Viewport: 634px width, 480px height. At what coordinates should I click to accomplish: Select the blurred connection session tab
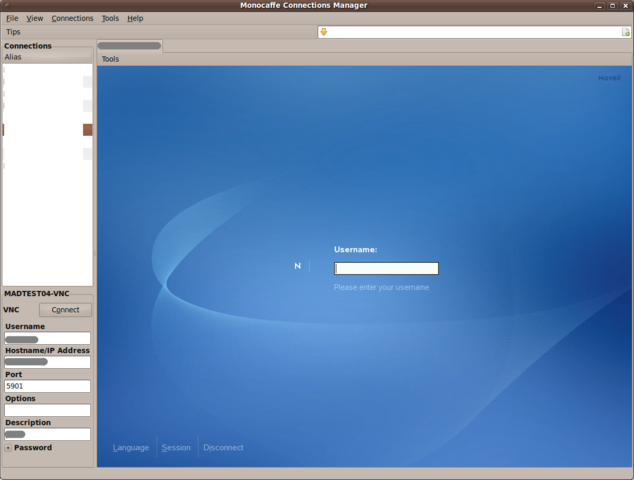tap(129, 46)
